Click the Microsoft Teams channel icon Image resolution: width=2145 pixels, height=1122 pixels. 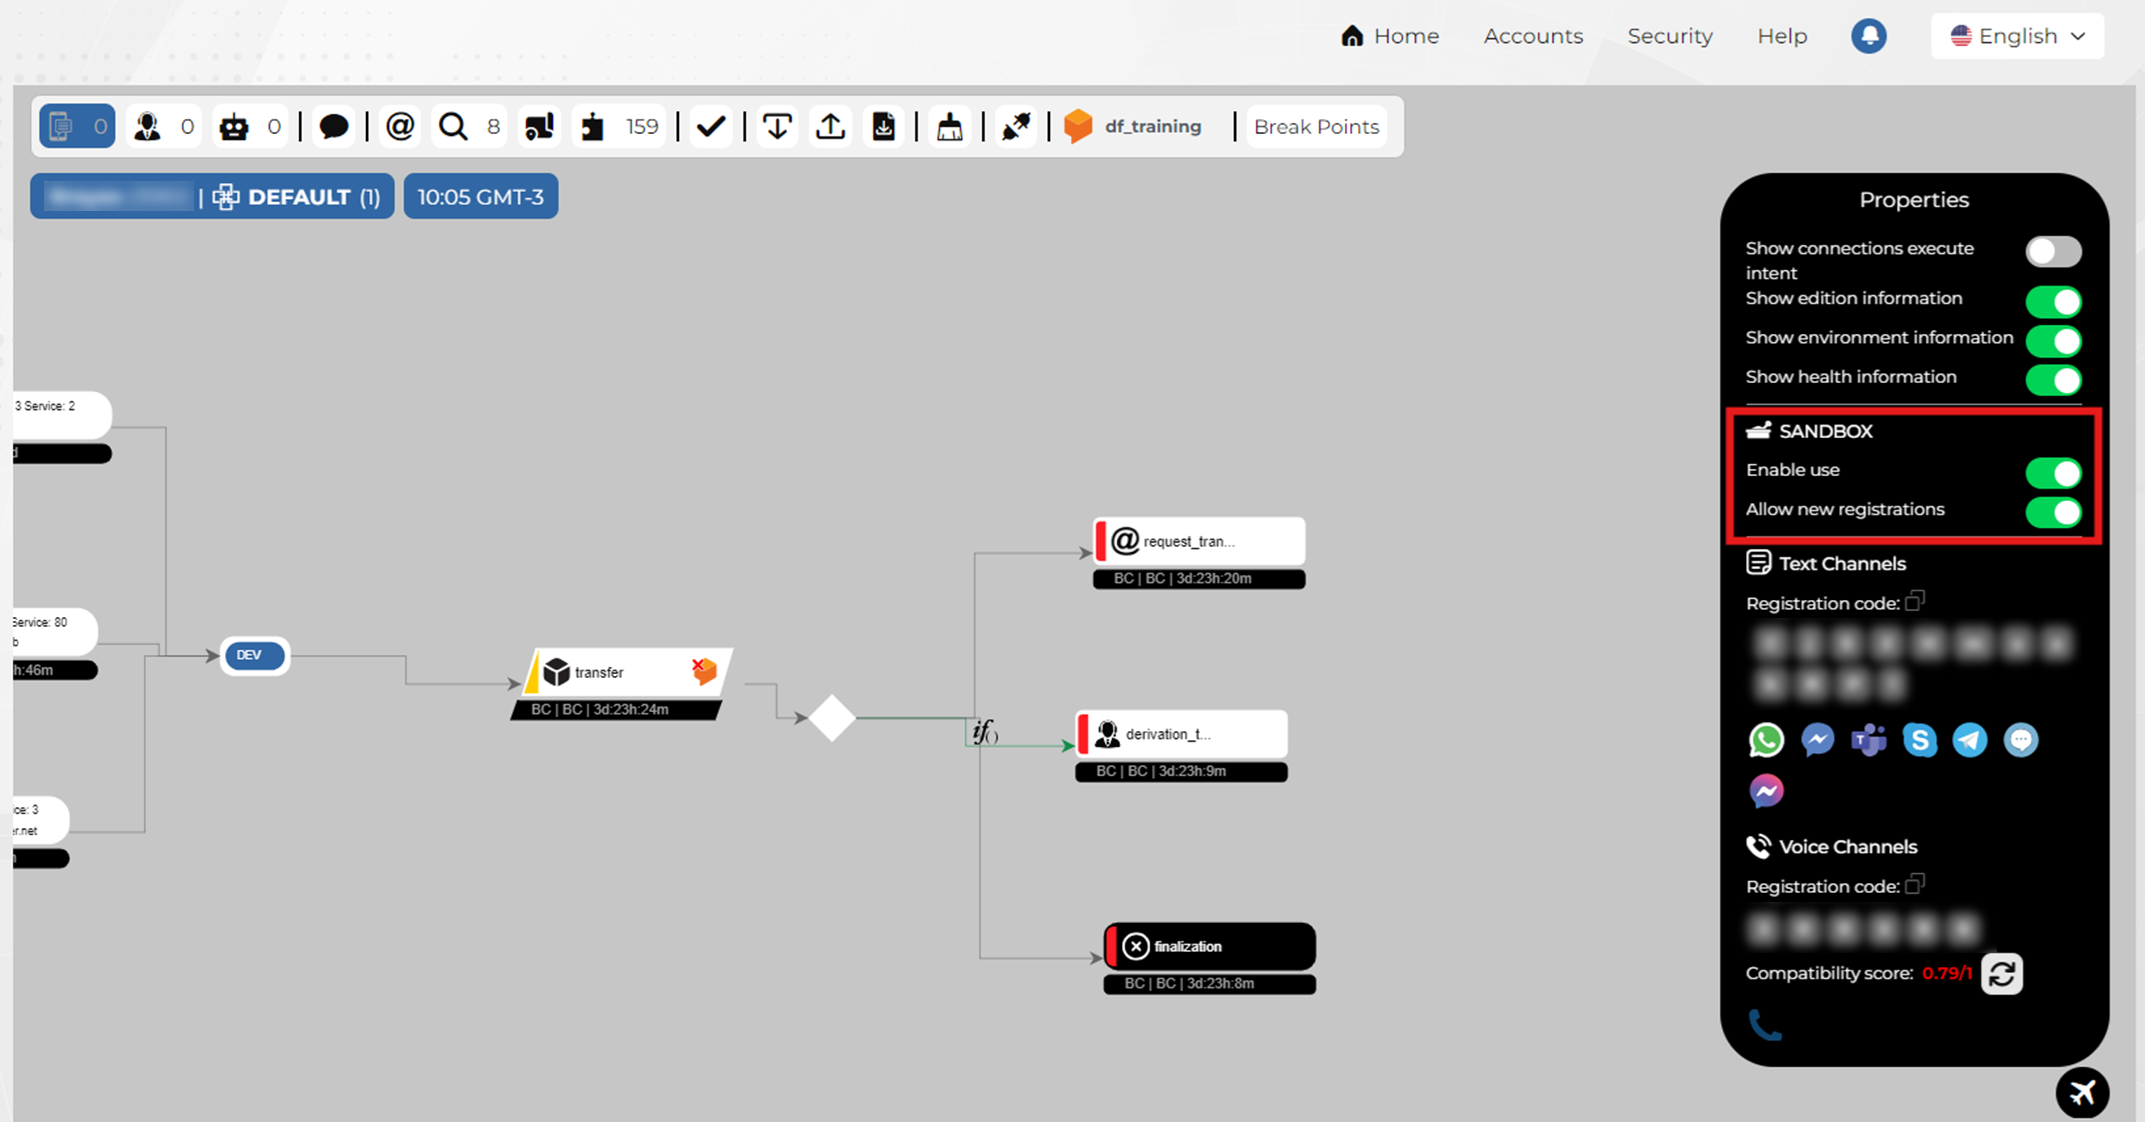pos(1868,740)
